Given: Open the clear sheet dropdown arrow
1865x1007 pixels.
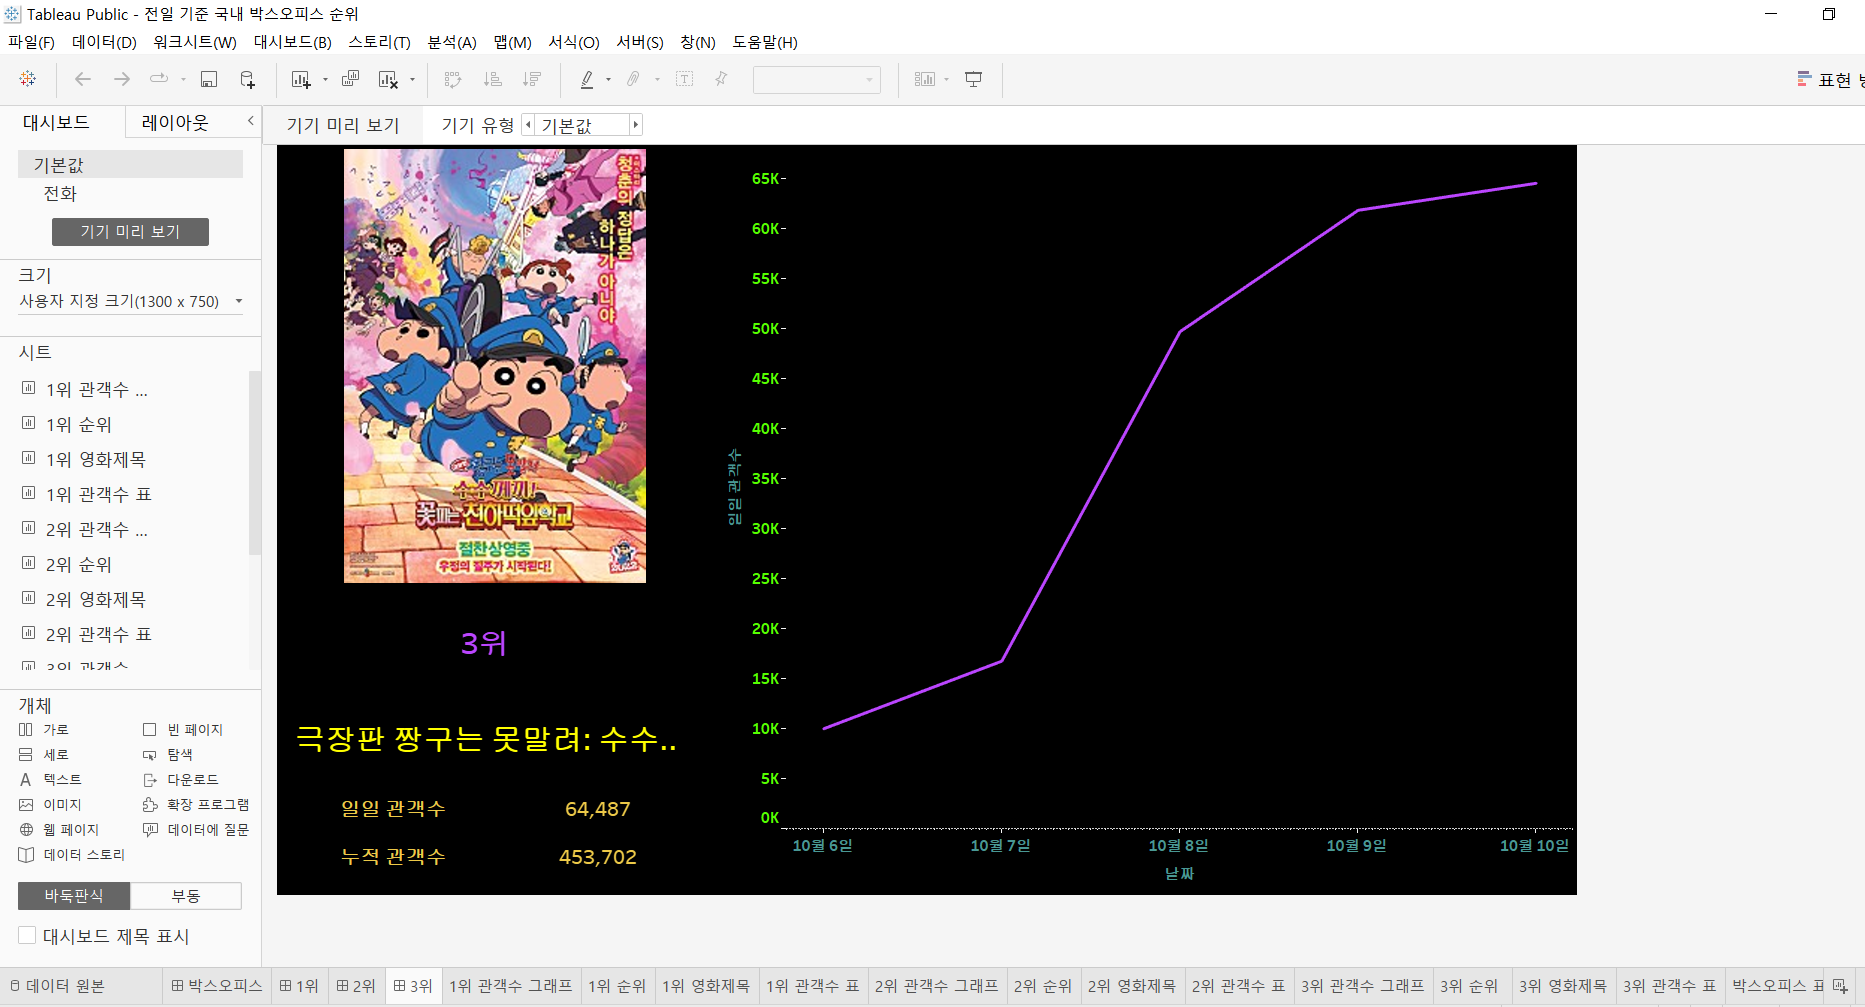Looking at the screenshot, I should click(x=412, y=80).
